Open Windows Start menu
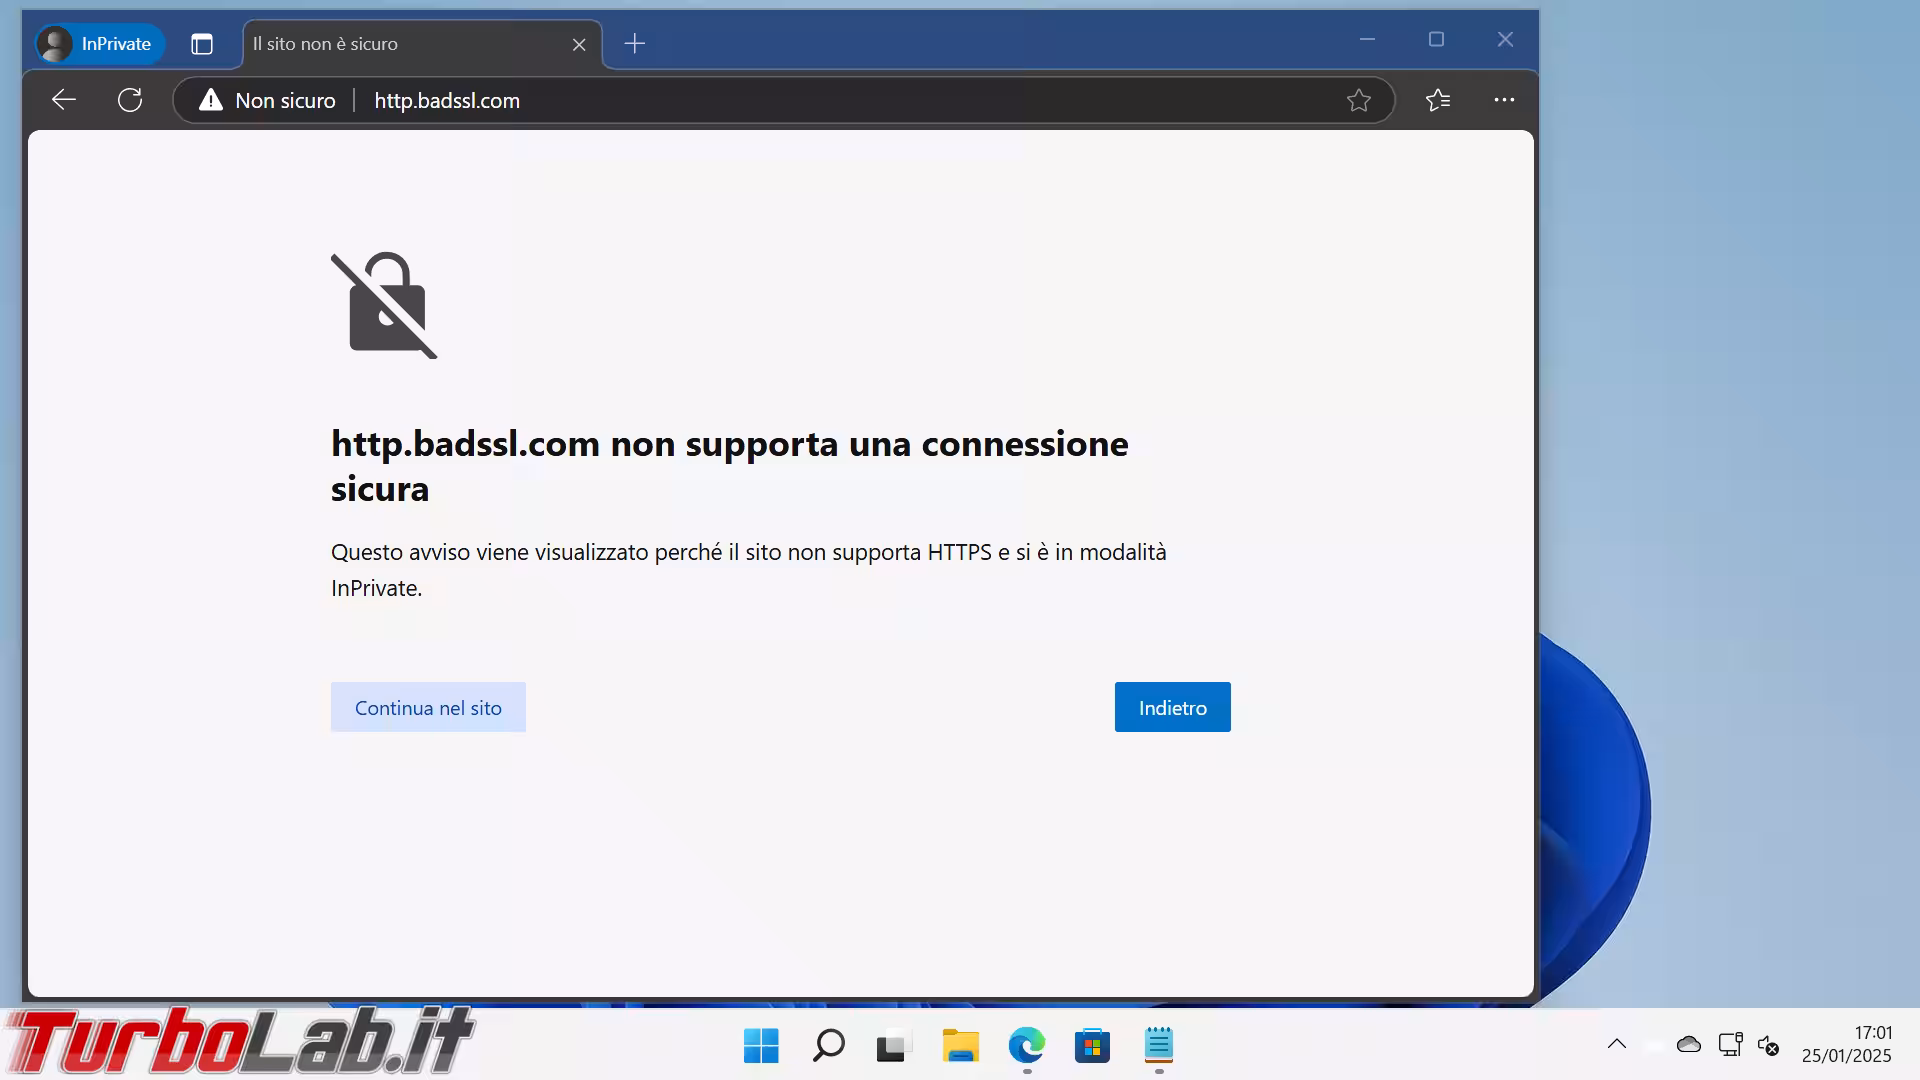This screenshot has width=1920, height=1080. coord(761,1046)
